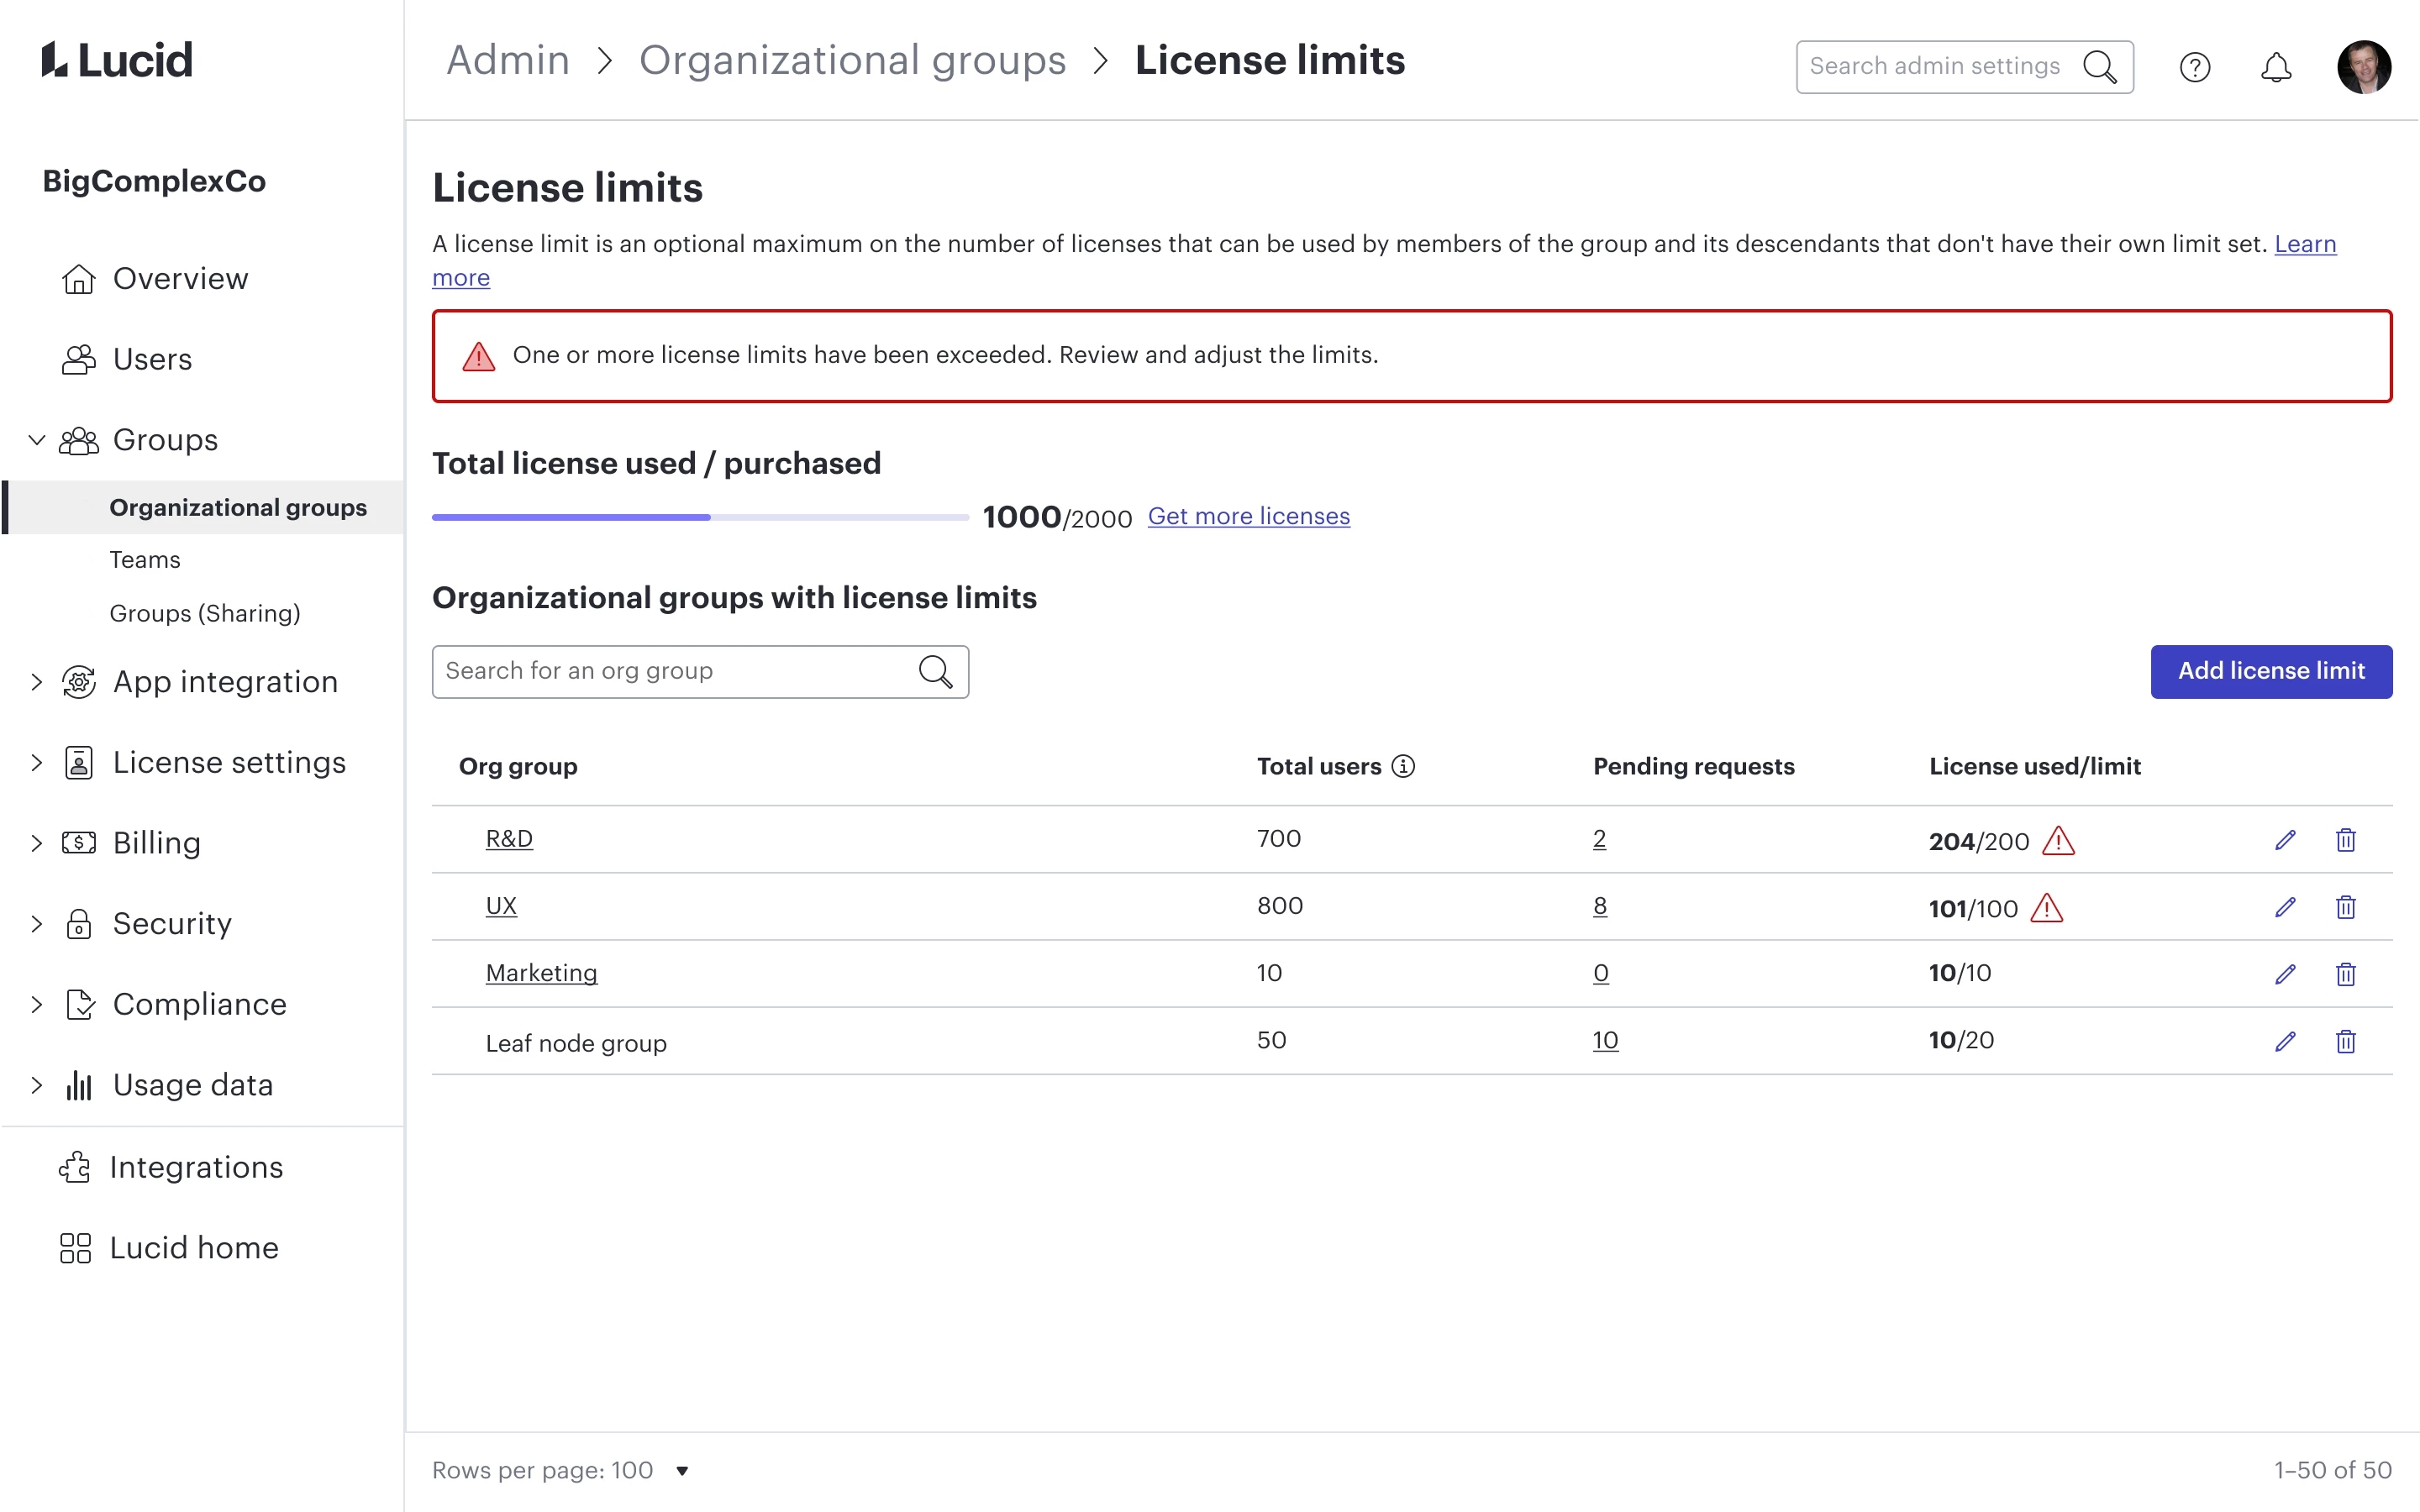The height and width of the screenshot is (1512, 2420).
Task: Open the user profile avatar
Action: click(2363, 67)
